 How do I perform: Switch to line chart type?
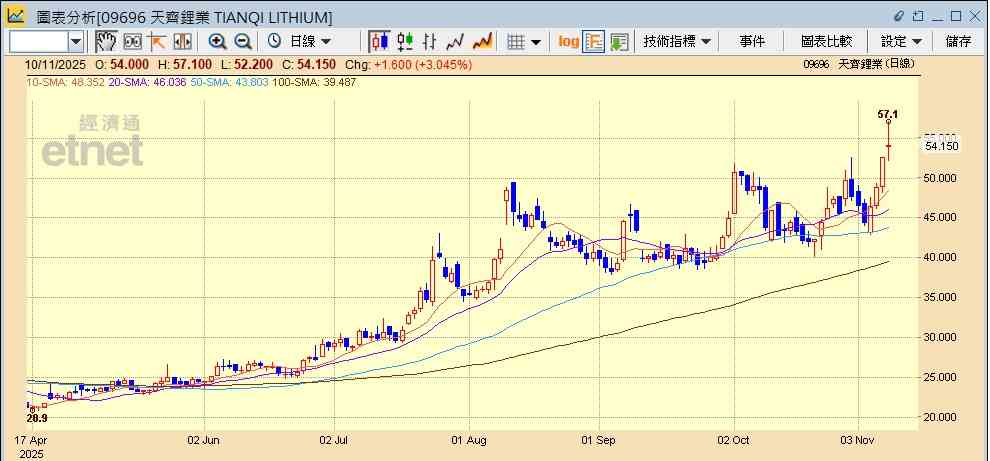[x=456, y=41]
